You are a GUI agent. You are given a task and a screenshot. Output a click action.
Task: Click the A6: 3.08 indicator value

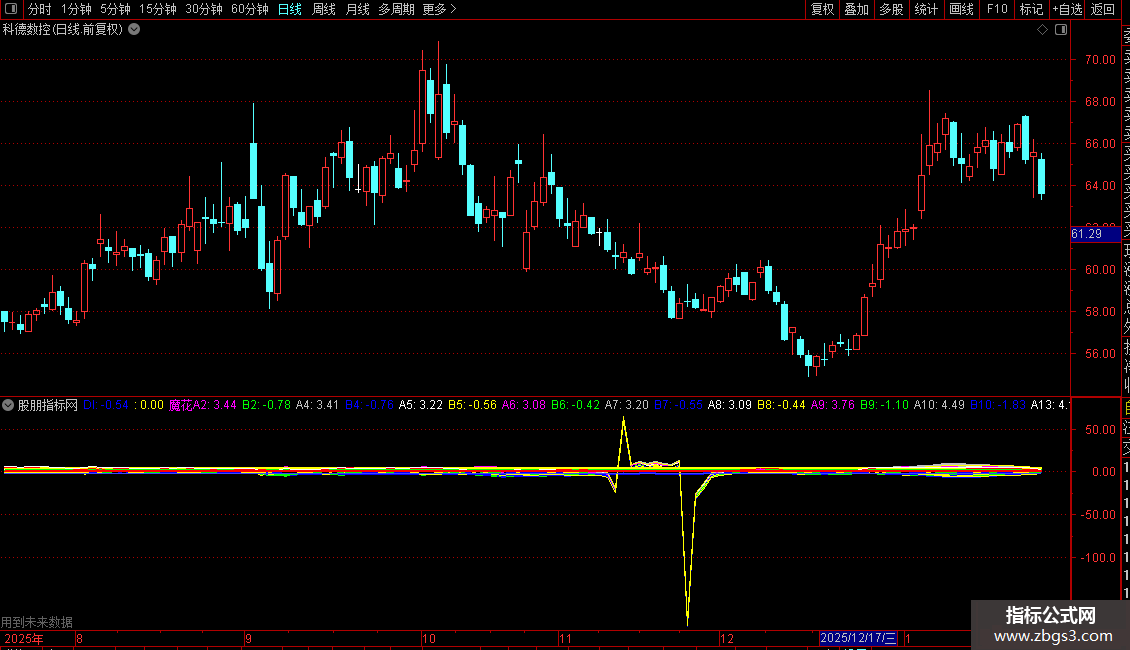click(524, 405)
